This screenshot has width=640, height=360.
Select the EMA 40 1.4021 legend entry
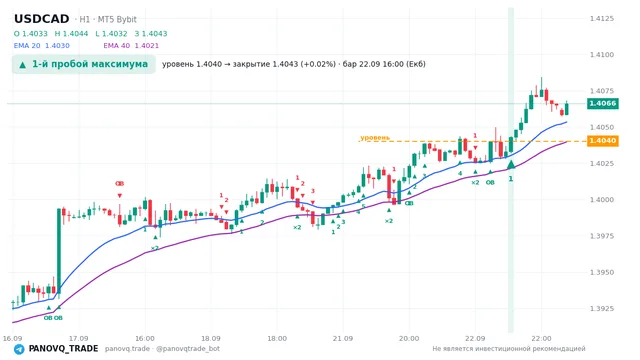[x=131, y=46]
